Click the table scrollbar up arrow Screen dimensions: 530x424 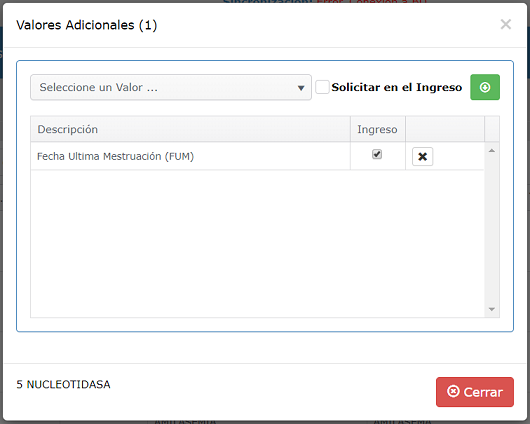[x=492, y=150]
